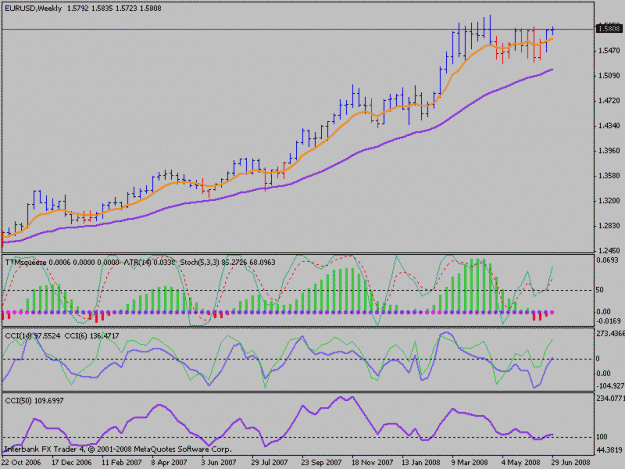This screenshot has height=469, width=625.
Task: Click the 22 Oct 2006 date label
Action: 21,463
